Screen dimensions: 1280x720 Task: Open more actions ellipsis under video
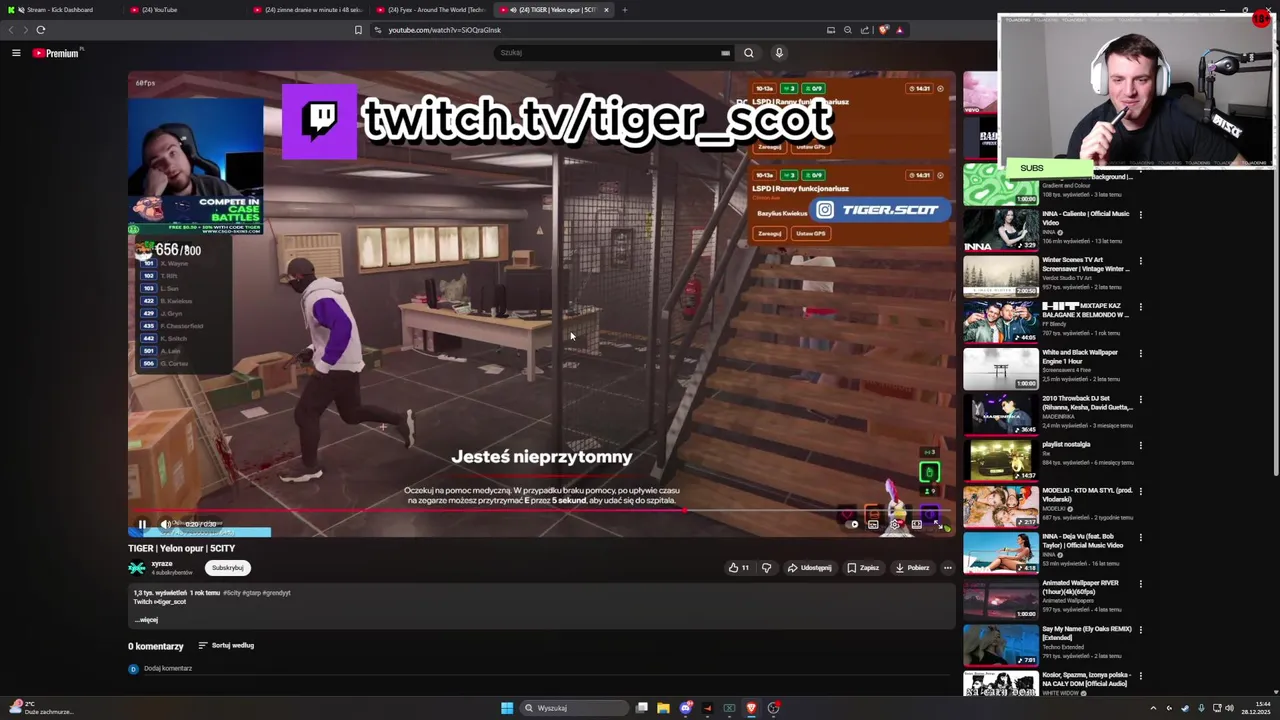pos(947,568)
